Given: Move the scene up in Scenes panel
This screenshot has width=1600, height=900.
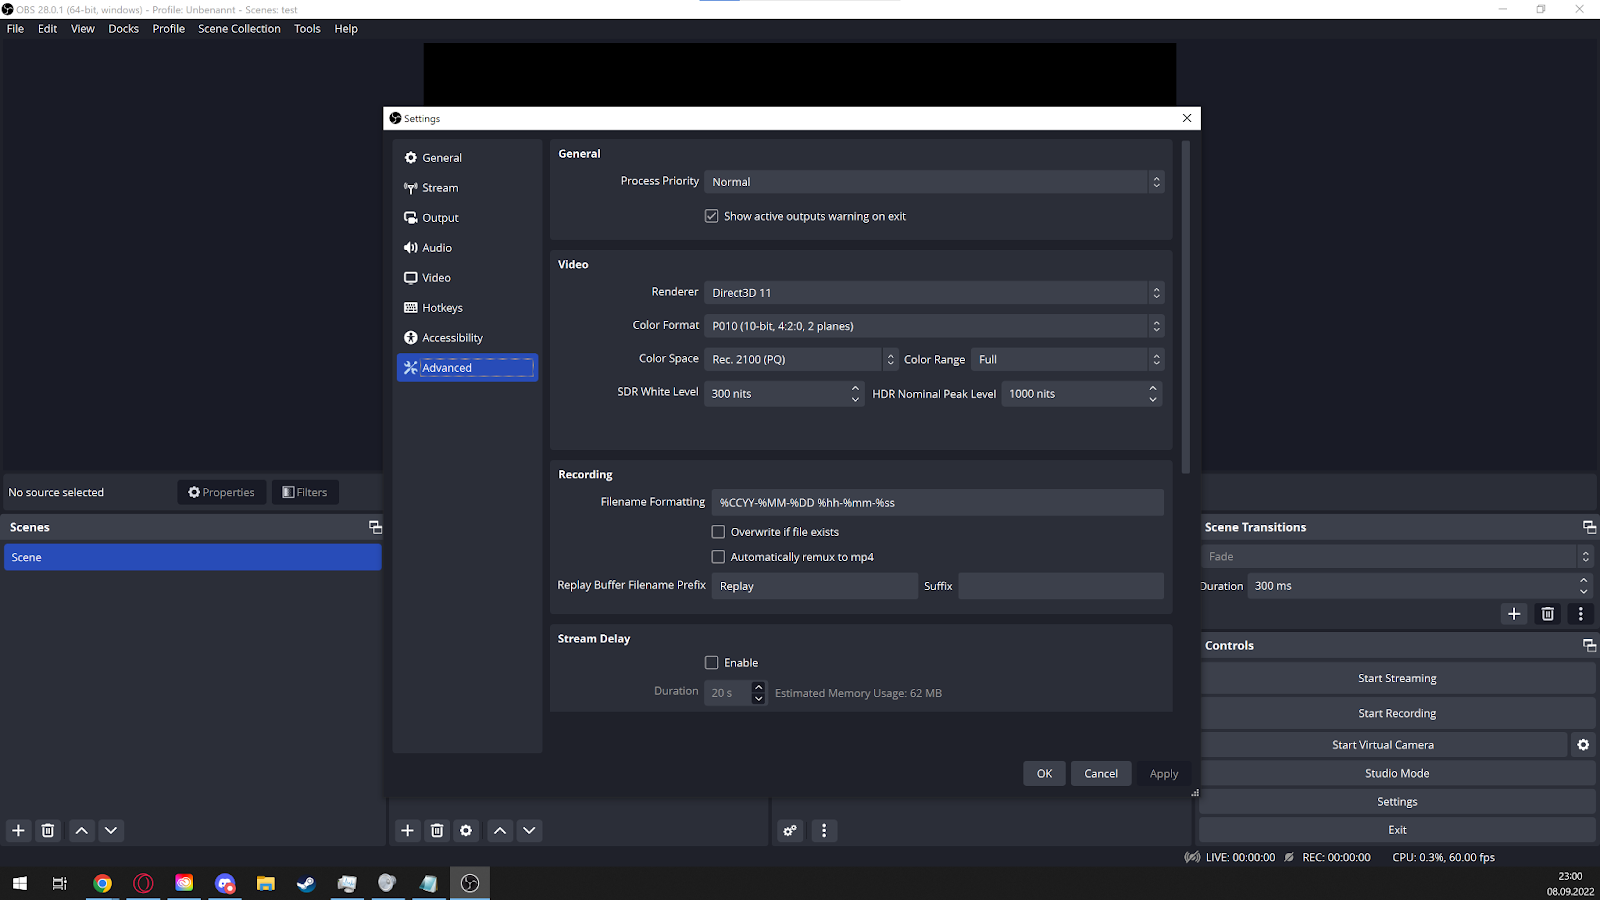Looking at the screenshot, I should (x=82, y=830).
